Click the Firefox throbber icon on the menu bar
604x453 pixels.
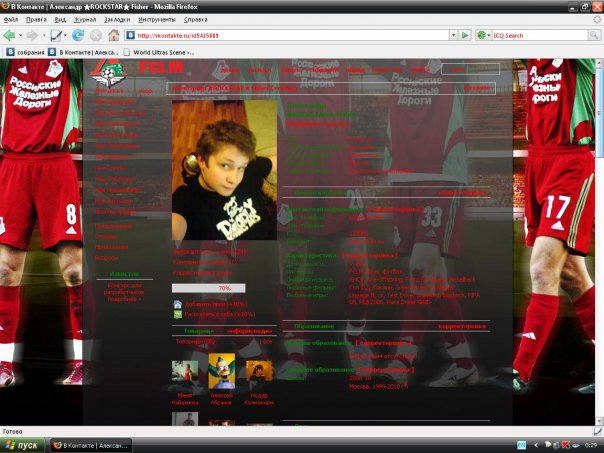click(597, 19)
